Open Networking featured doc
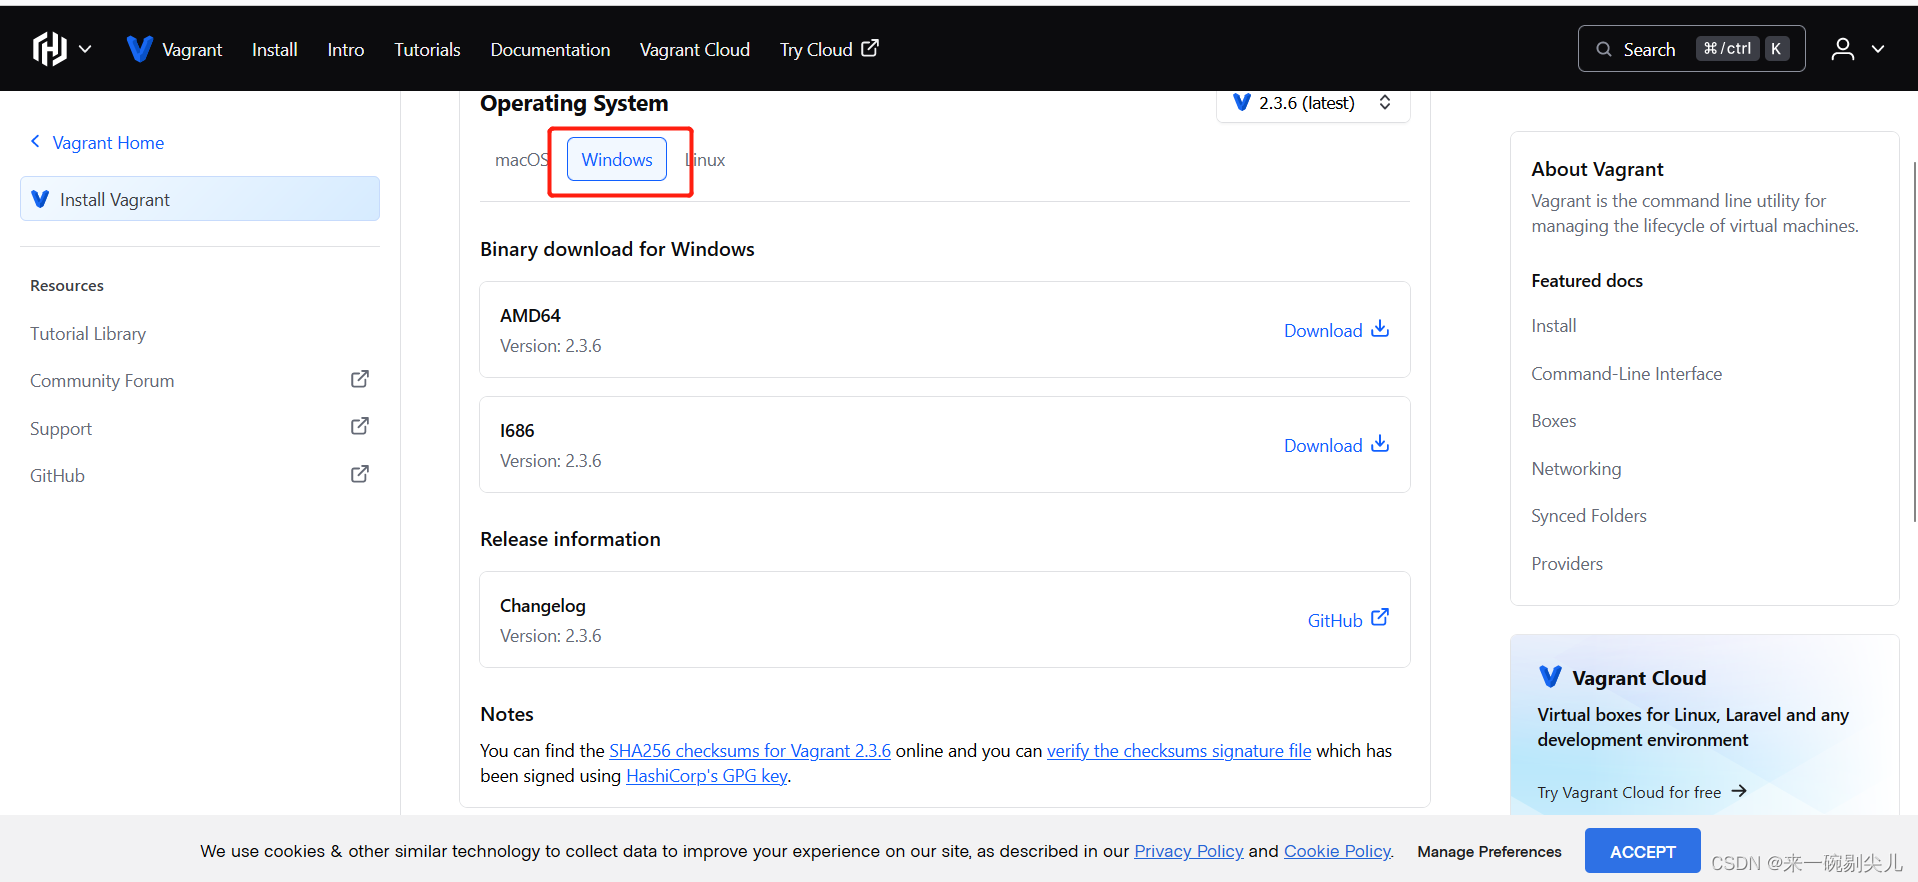Image resolution: width=1918 pixels, height=882 pixels. [x=1577, y=468]
